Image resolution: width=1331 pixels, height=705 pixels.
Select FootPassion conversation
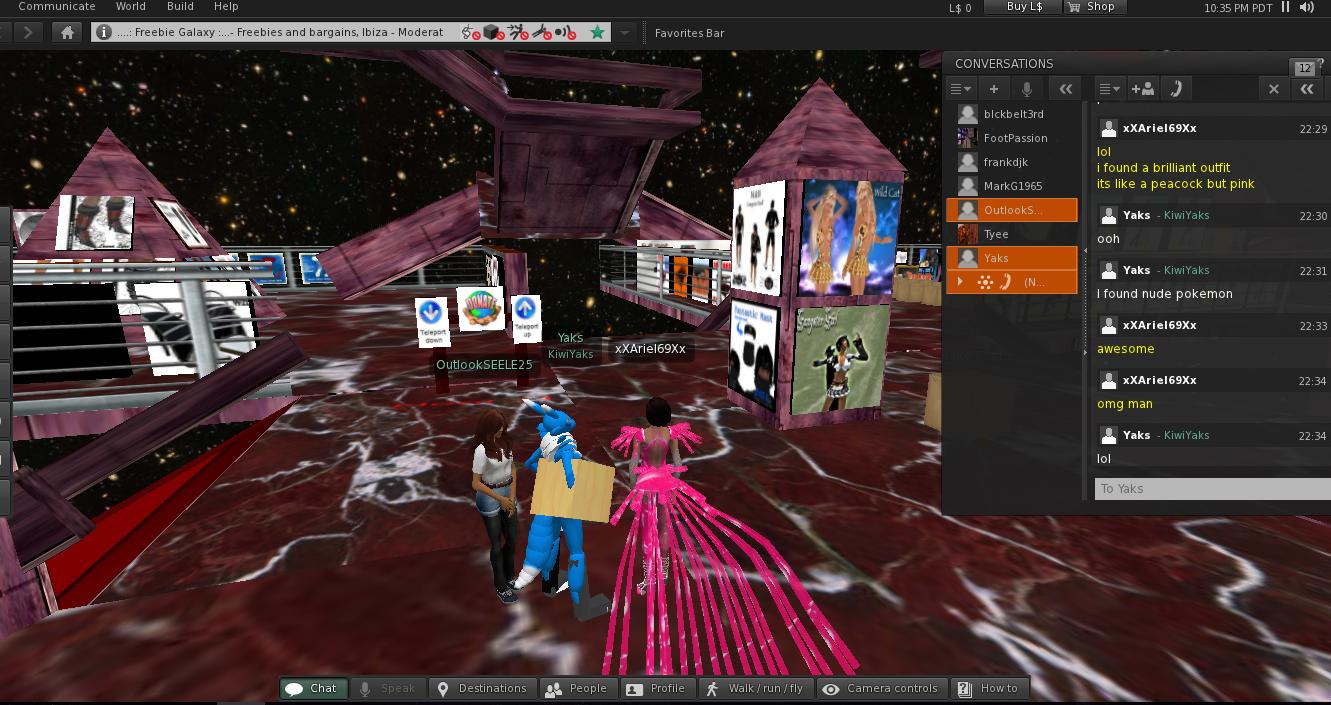click(1012, 138)
